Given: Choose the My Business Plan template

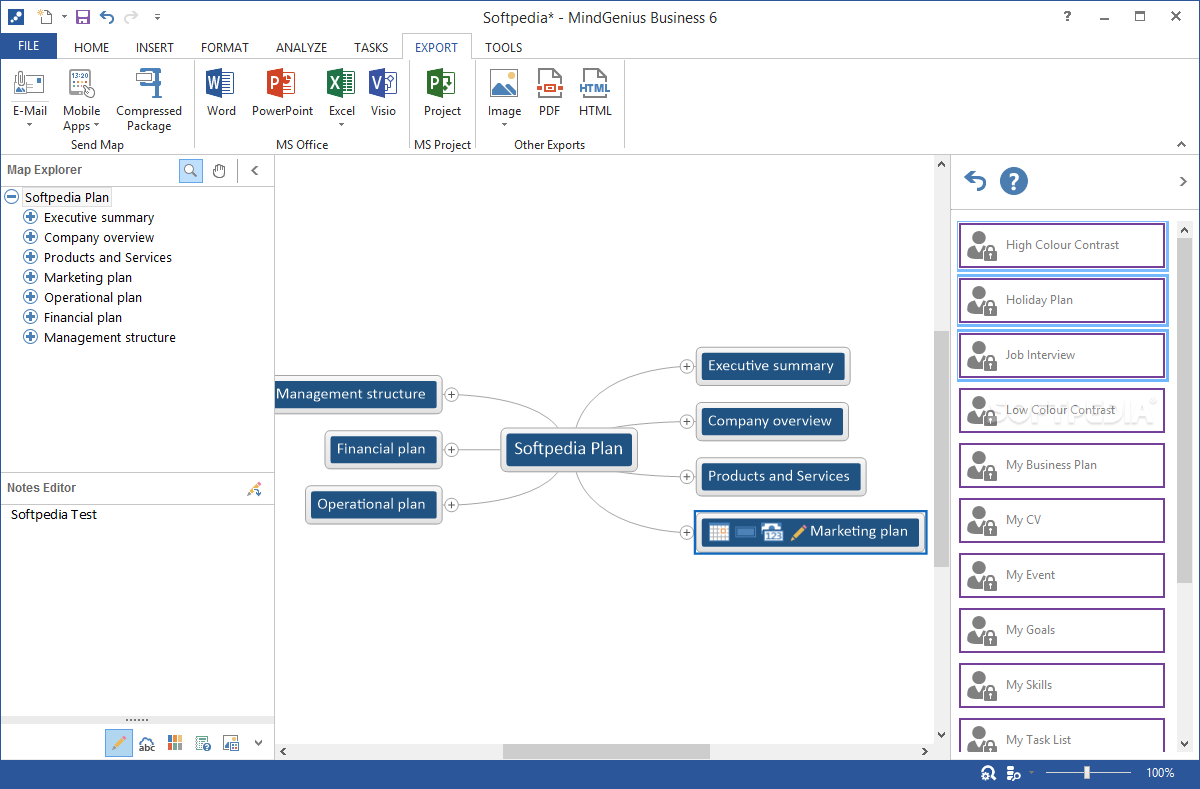Looking at the screenshot, I should pos(1062,465).
